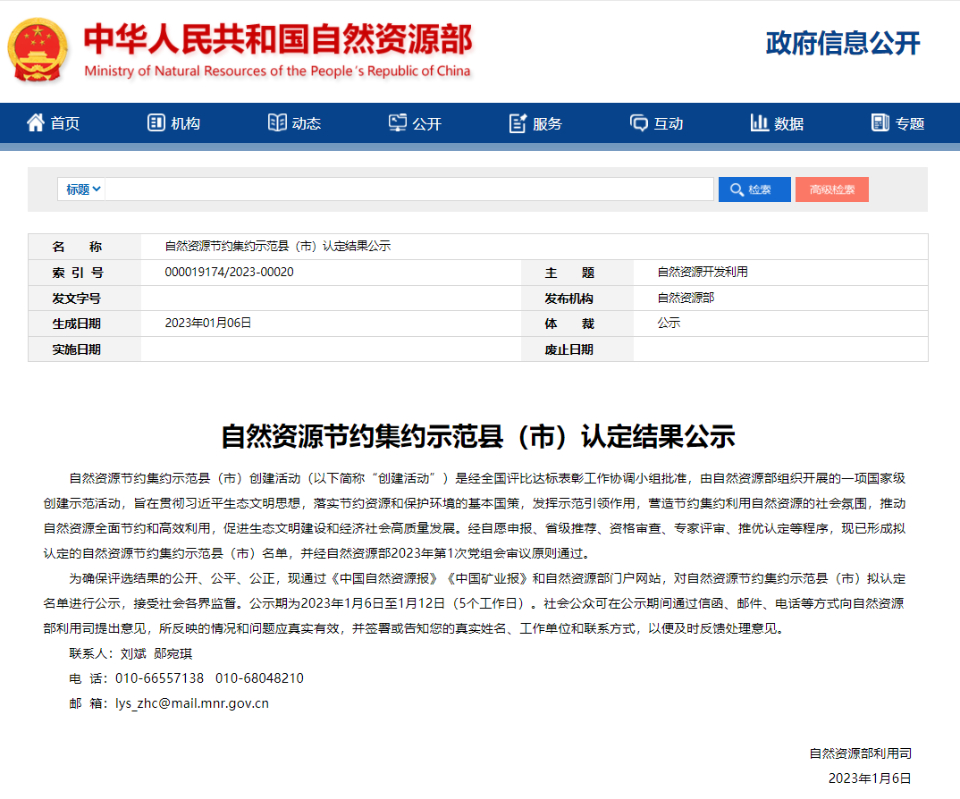
Task: Click the 专题 special topics icon
Action: 880,123
